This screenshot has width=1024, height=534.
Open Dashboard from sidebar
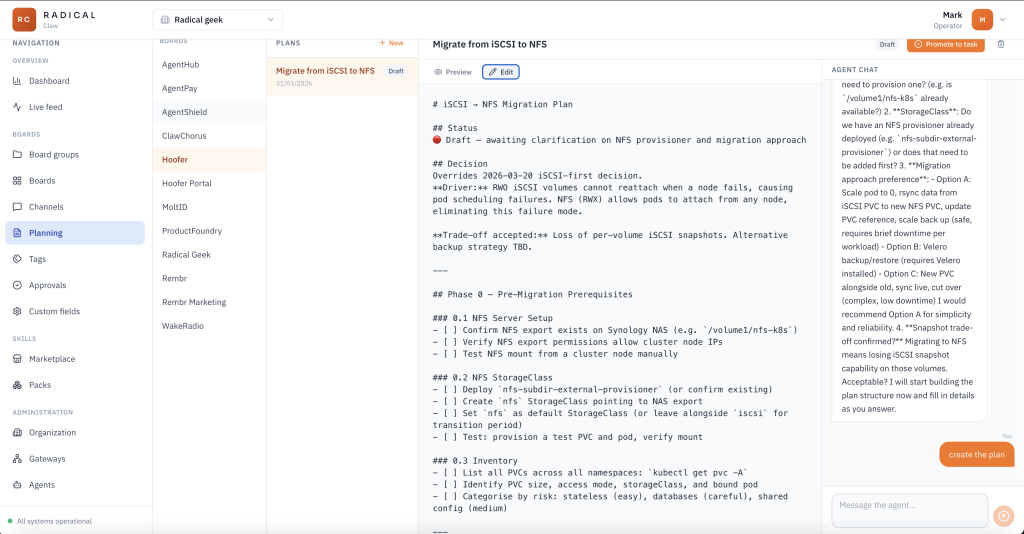(49, 81)
